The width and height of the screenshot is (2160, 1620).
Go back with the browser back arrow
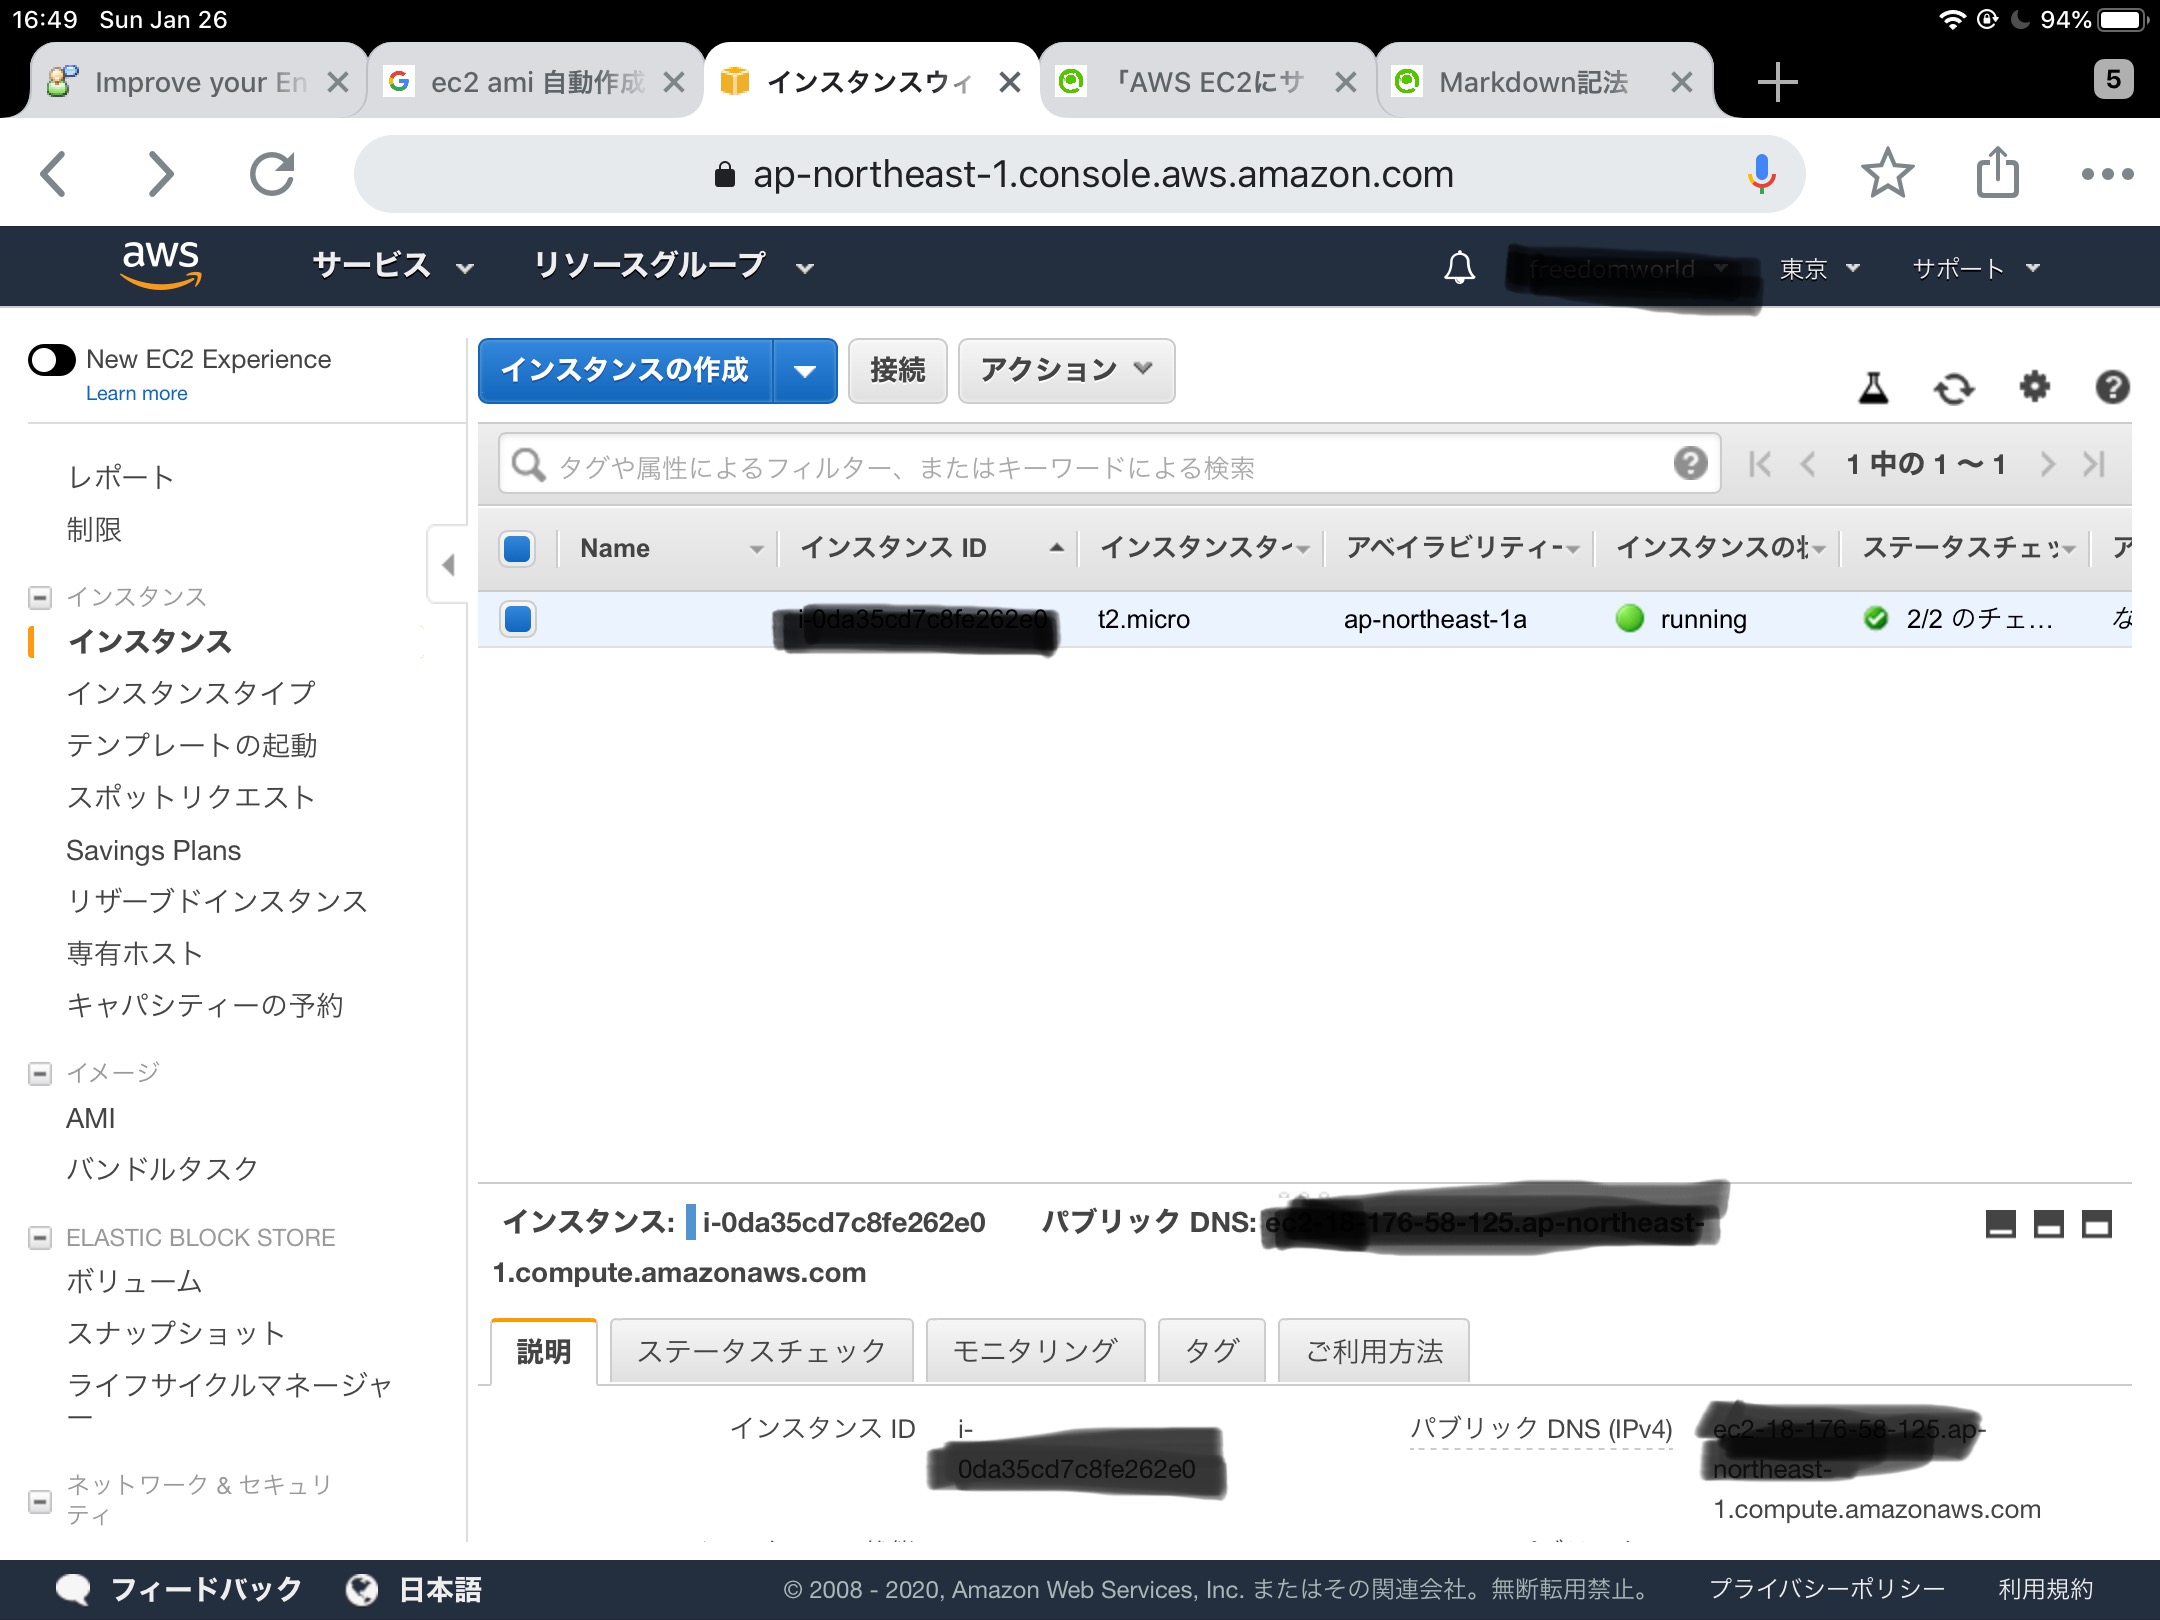coord(54,174)
